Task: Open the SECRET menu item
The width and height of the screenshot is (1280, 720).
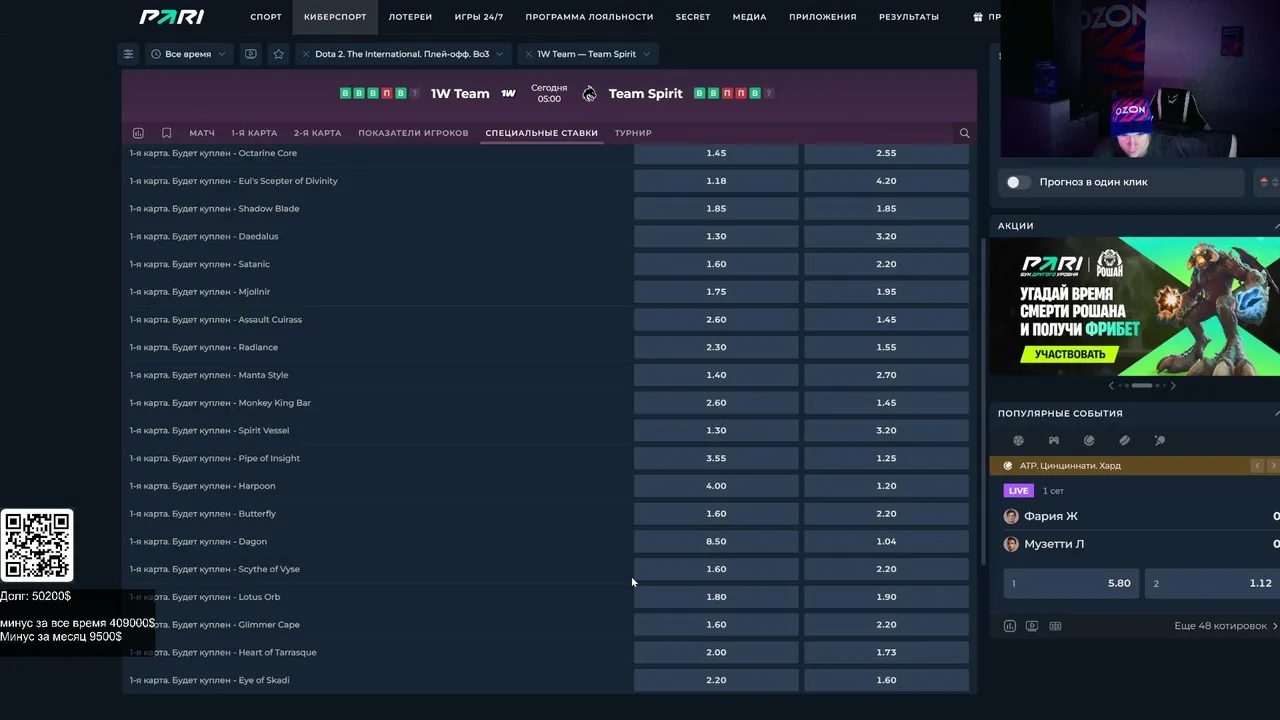Action: (693, 17)
